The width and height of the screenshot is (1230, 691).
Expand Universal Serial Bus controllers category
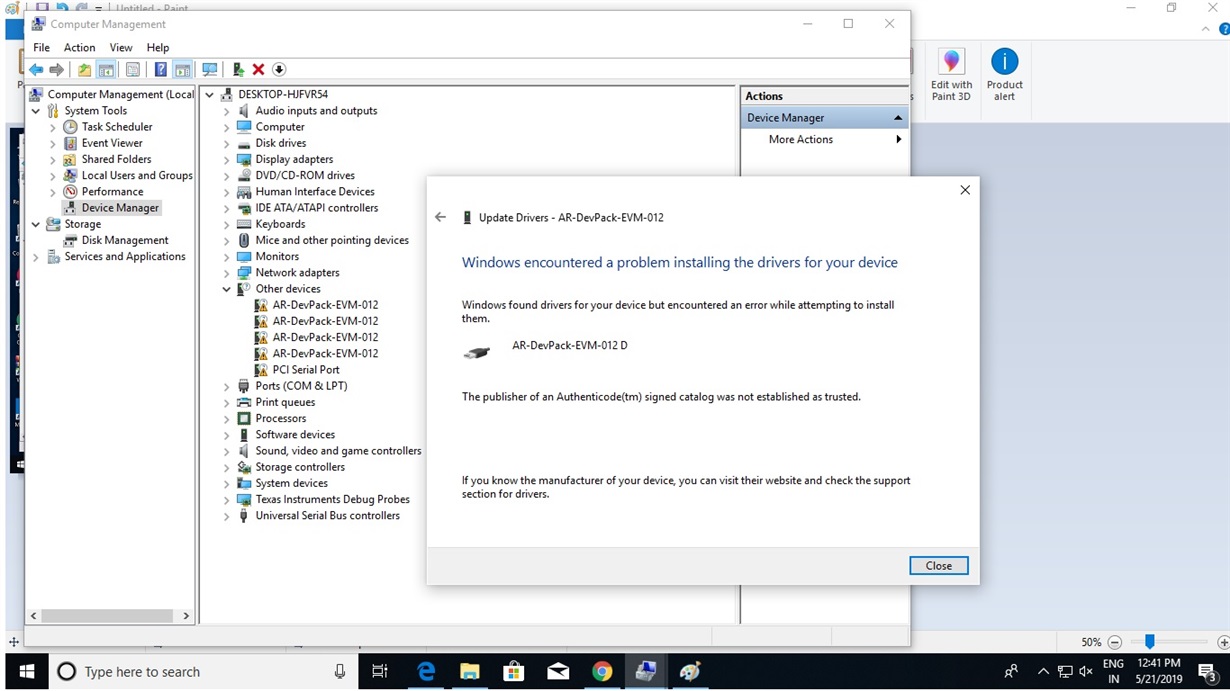(226, 516)
